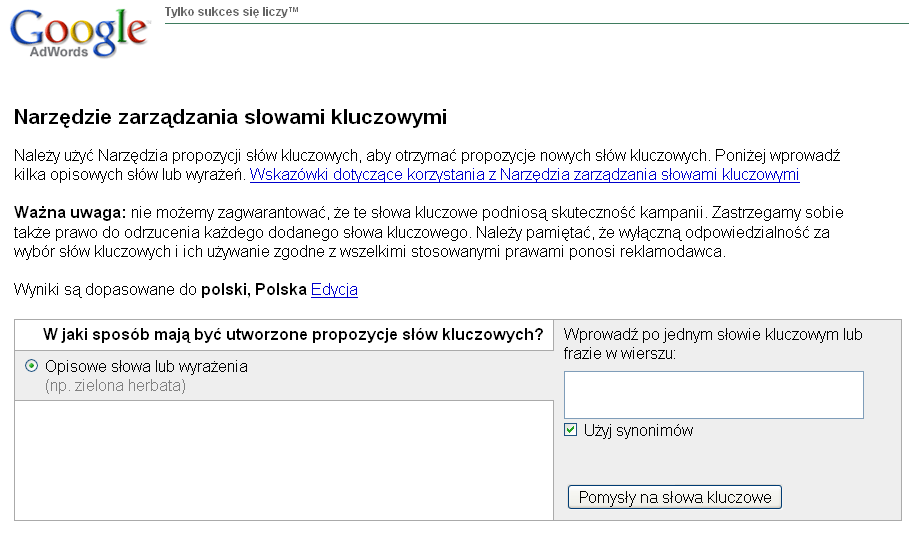Click the Wprowadź po jednym słowie kluczowym label
The image size is (918, 543).
tap(713, 344)
